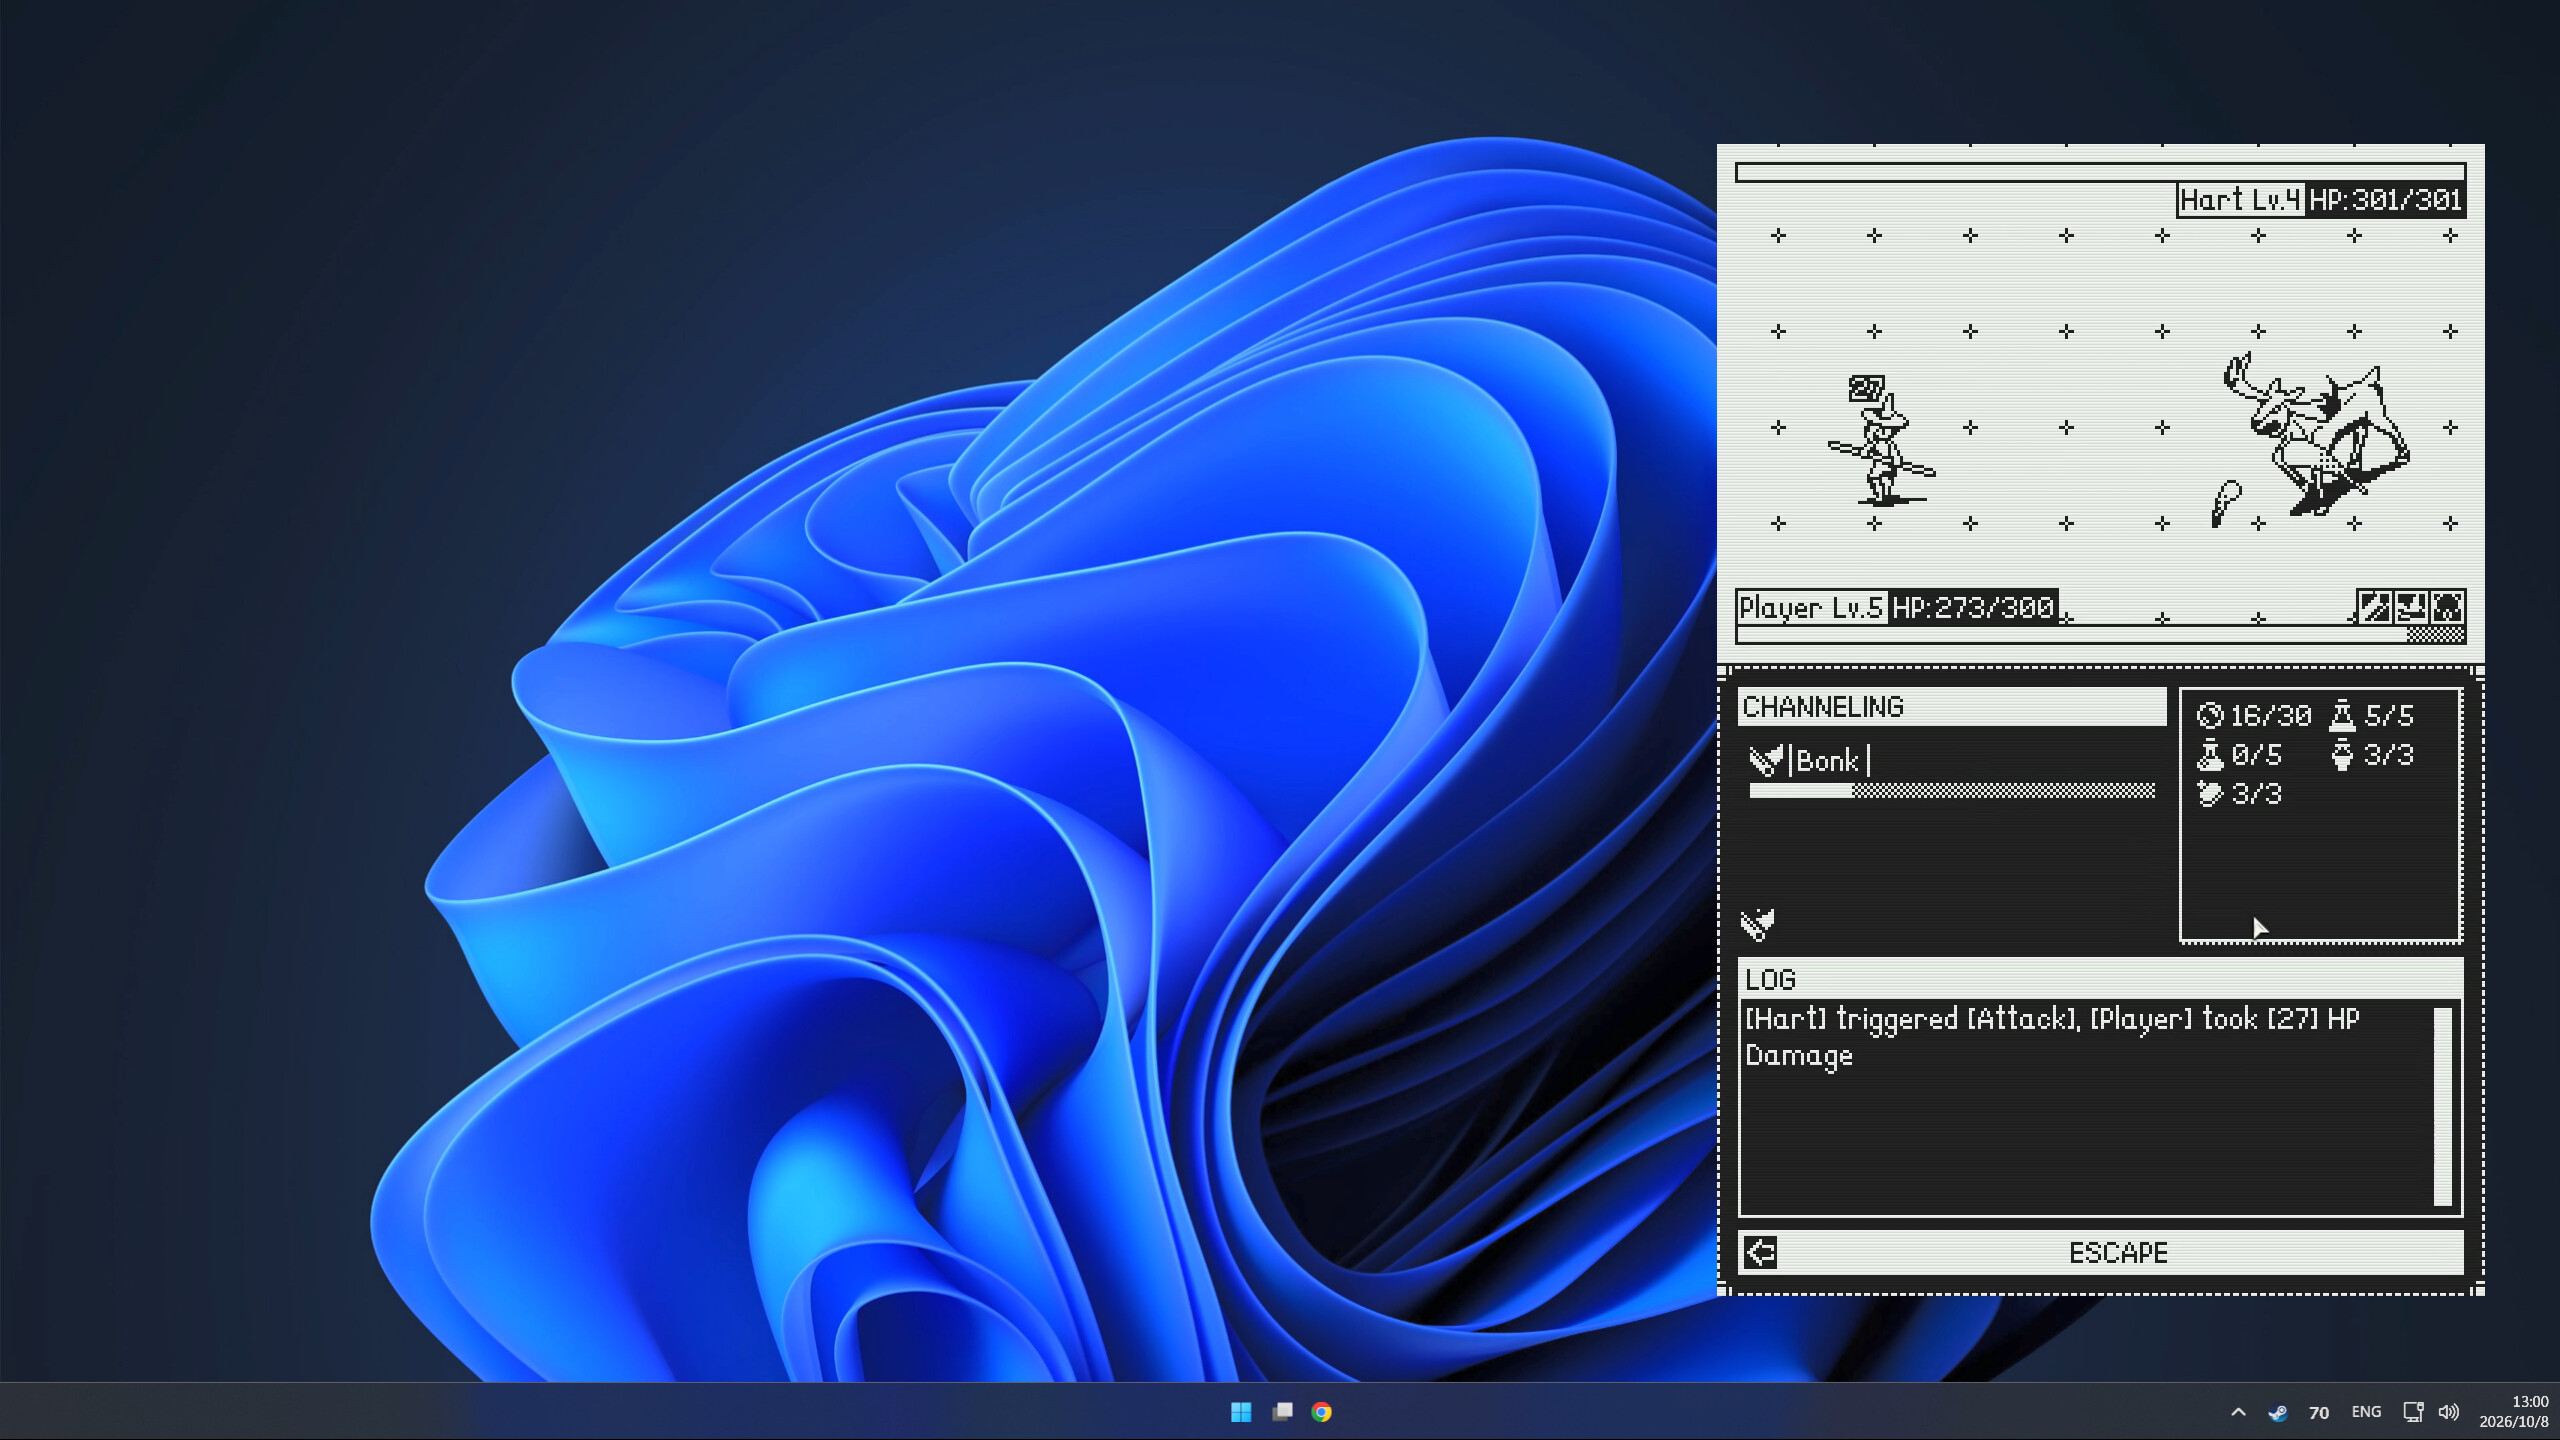The height and width of the screenshot is (1440, 2560).
Task: Click the rightmost status icon near player bar
Action: [2447, 607]
